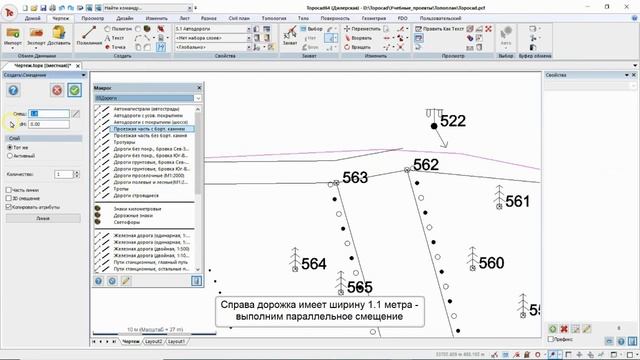Screen dimensions: 640x360
Task: Open the Дизайн ribbon tab
Action: click(x=124, y=18)
